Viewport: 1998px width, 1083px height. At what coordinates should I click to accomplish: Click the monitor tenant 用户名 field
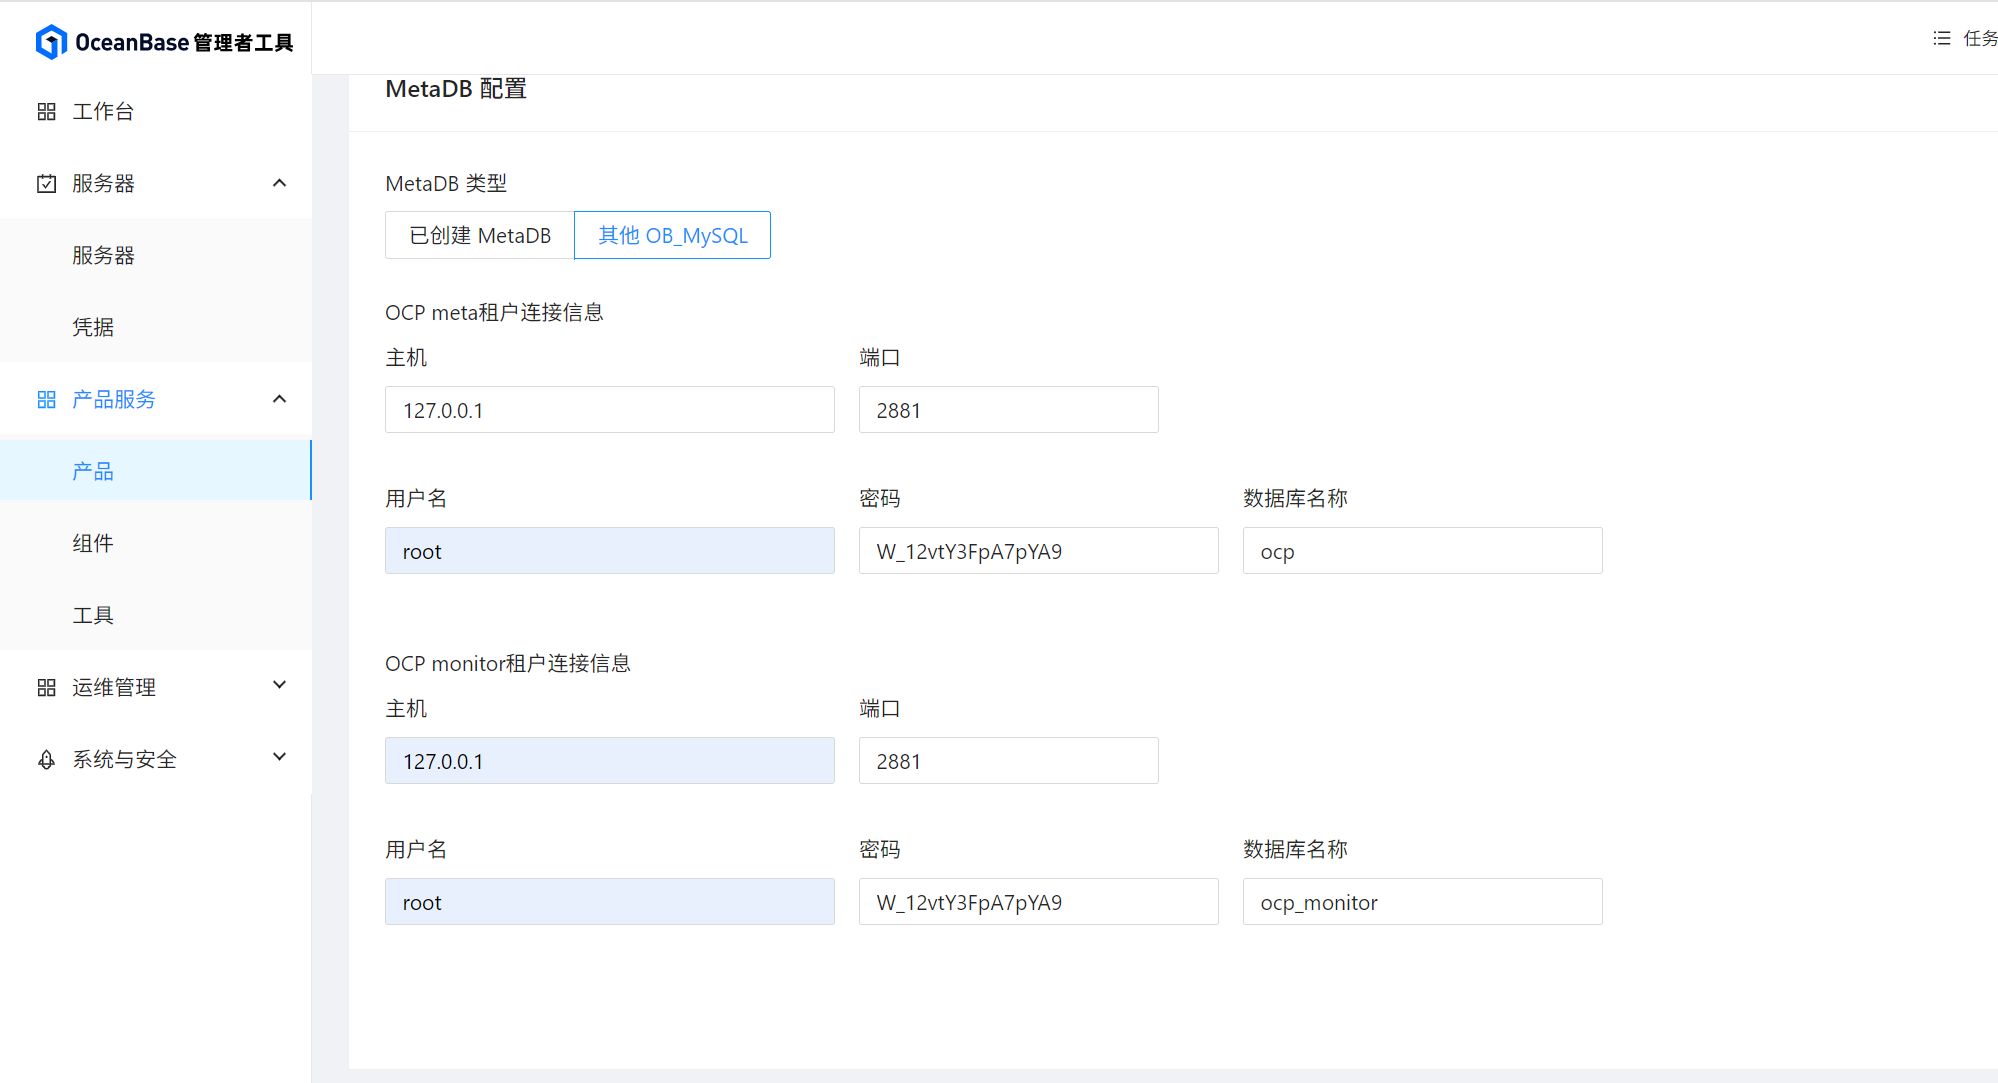click(610, 902)
